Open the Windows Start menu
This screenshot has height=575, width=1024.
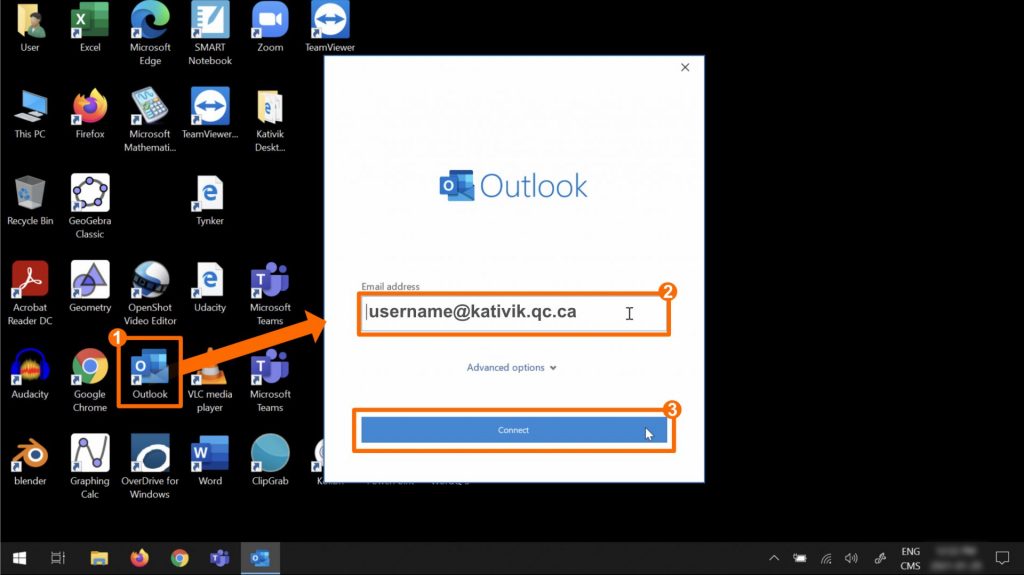[19, 558]
